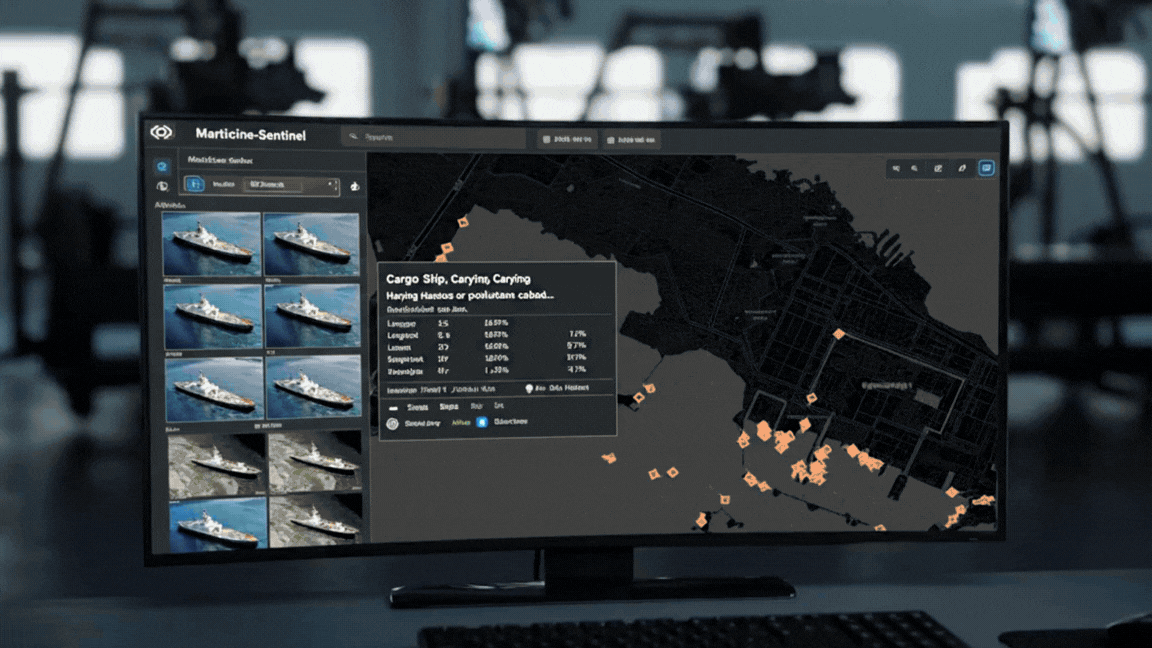
Task: Select the second tab in ship popup
Action: tap(449, 407)
